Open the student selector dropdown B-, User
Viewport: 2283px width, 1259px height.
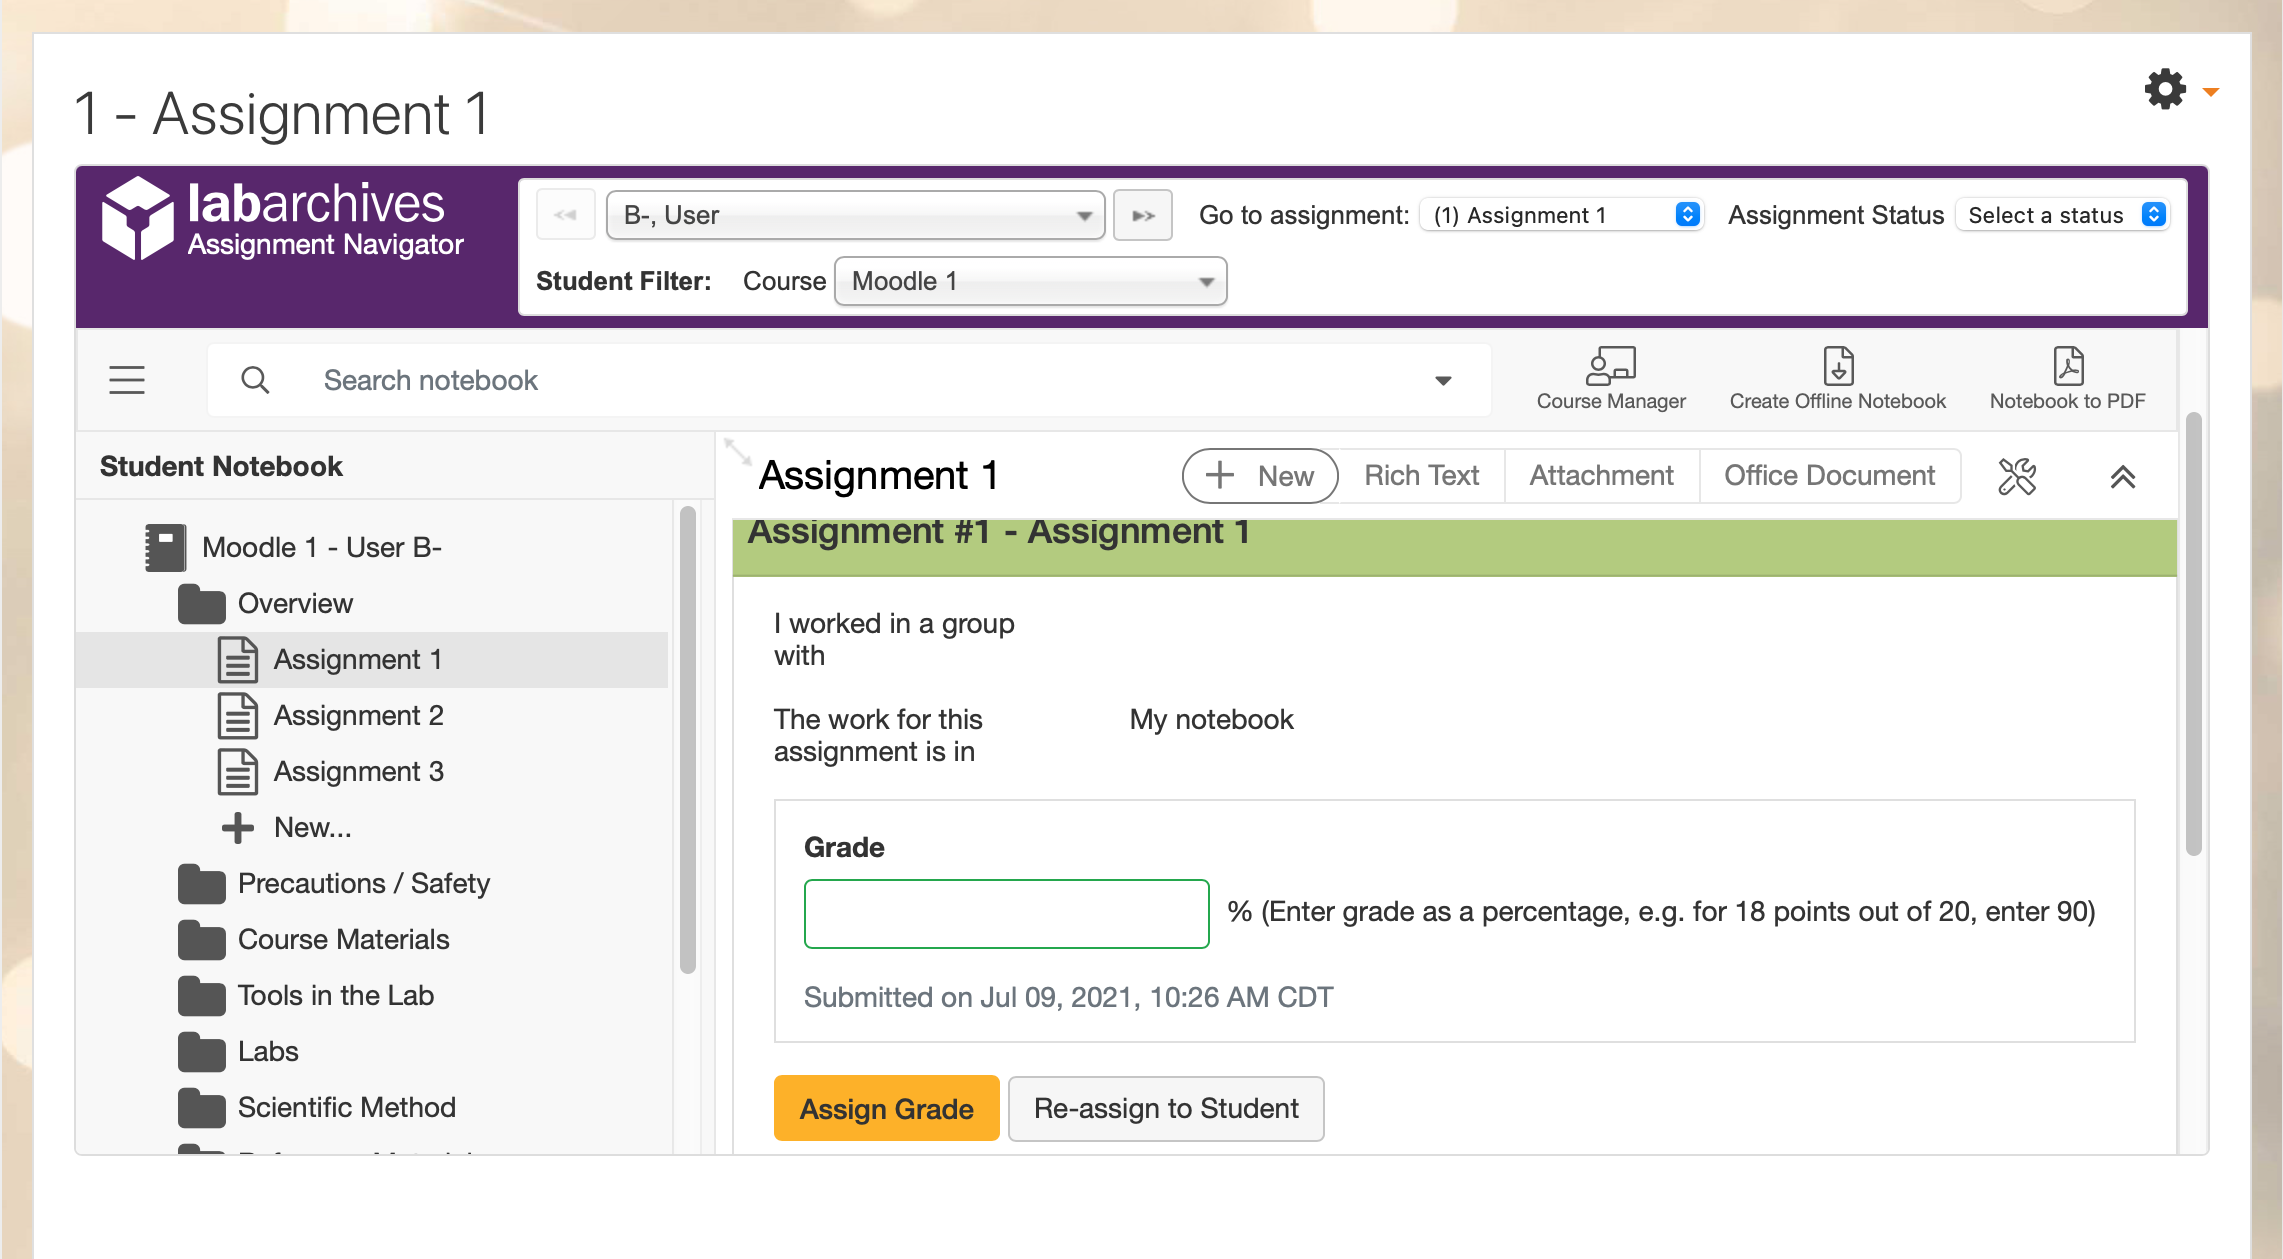855,215
